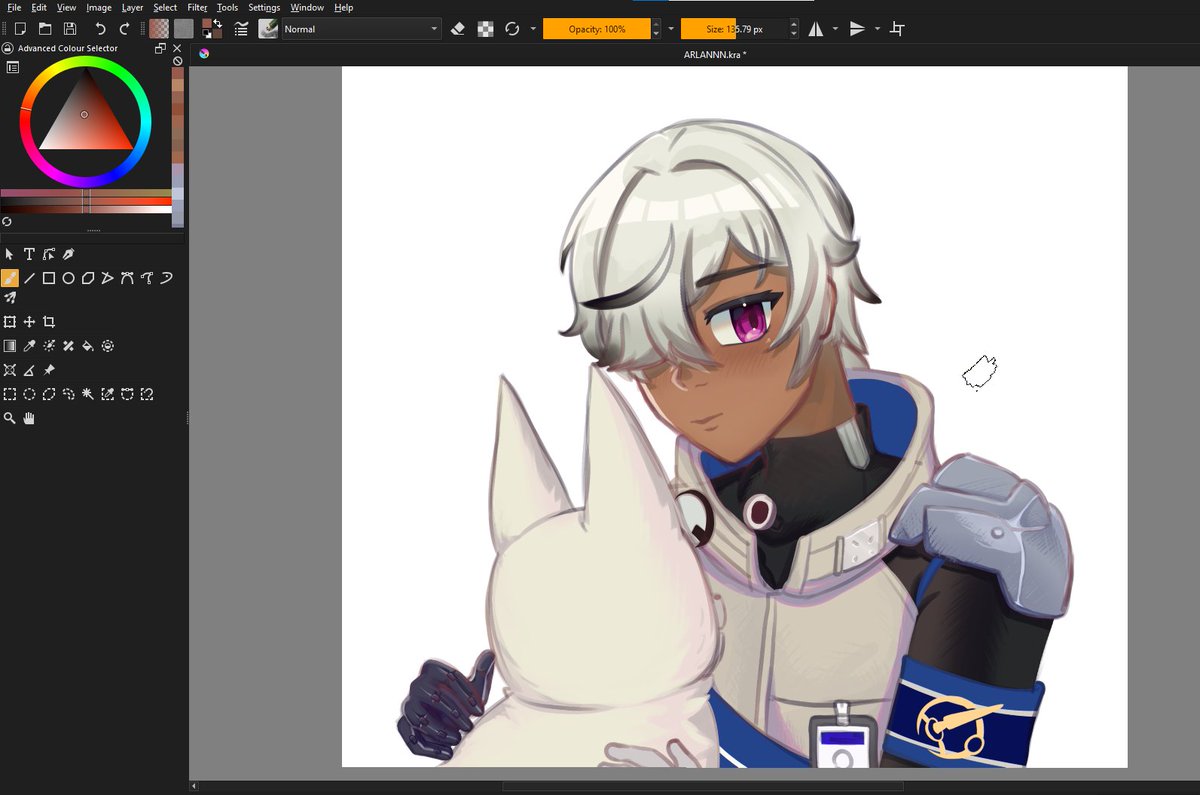Viewport: 1200px width, 795px height.
Task: Redo the last undone action
Action: coord(125,29)
